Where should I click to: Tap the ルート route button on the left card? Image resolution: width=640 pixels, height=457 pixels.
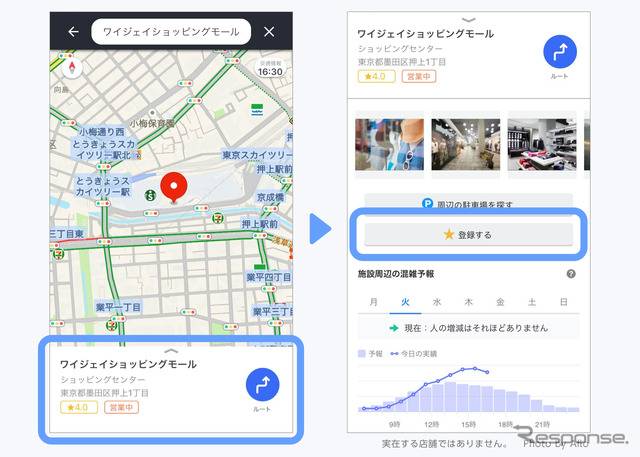262,385
